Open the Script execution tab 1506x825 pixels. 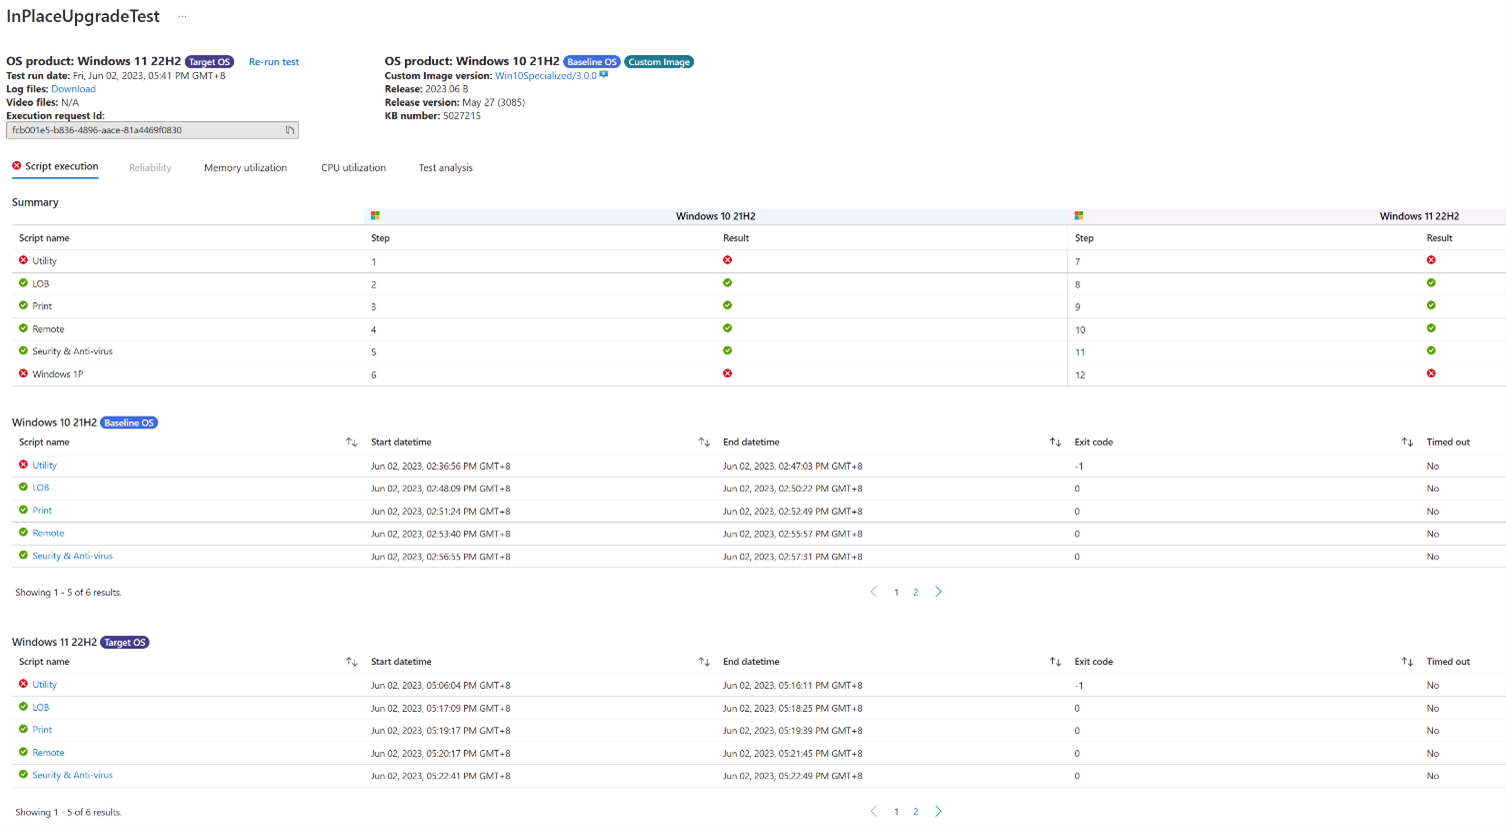[x=55, y=167]
